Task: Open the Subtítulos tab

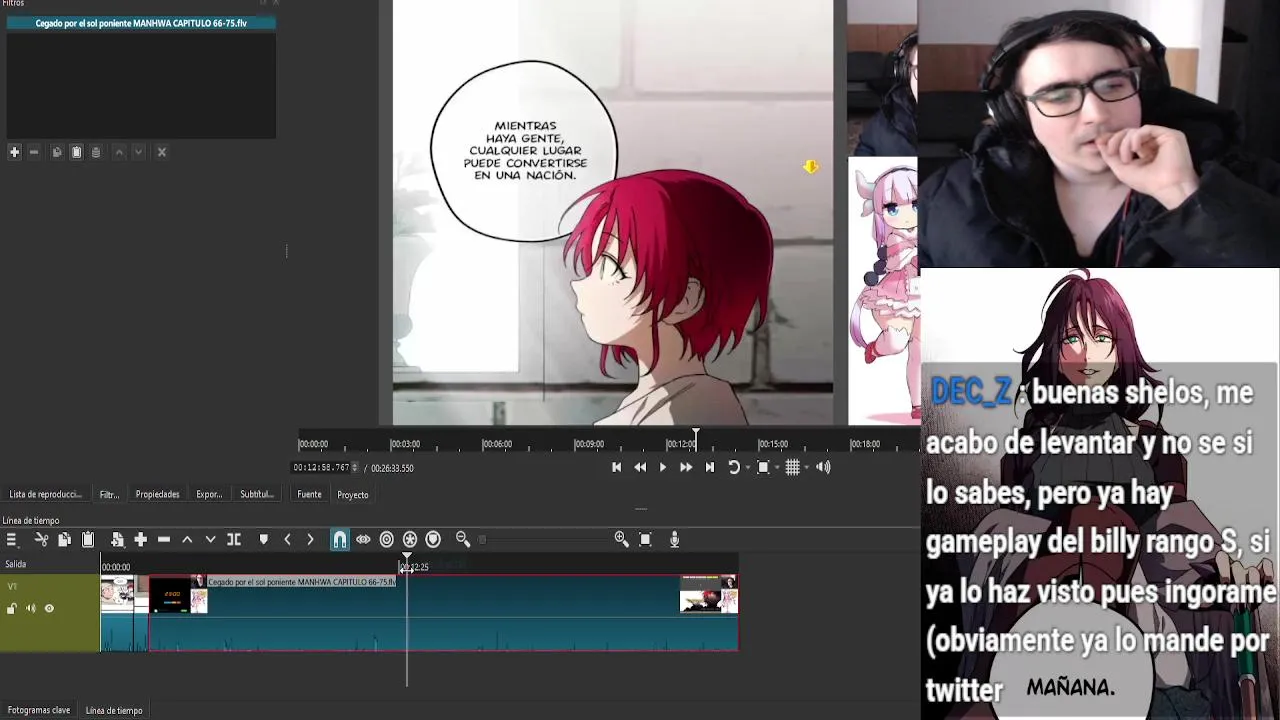Action: [256, 494]
